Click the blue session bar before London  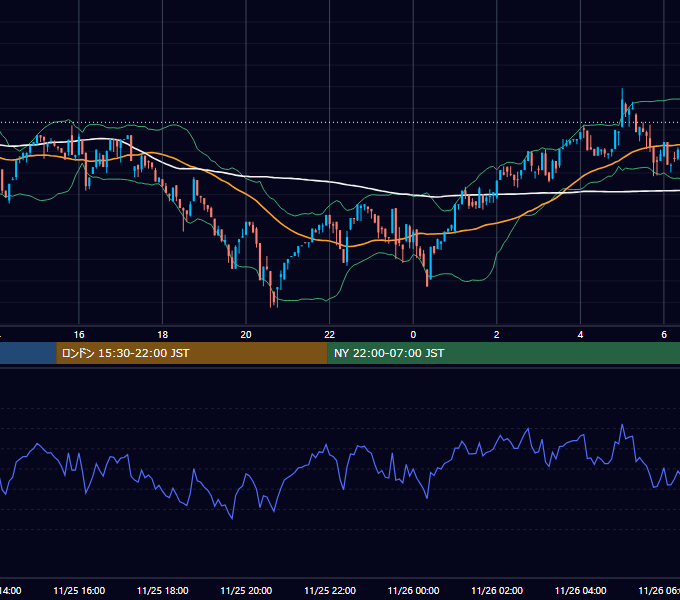click(x=28, y=353)
